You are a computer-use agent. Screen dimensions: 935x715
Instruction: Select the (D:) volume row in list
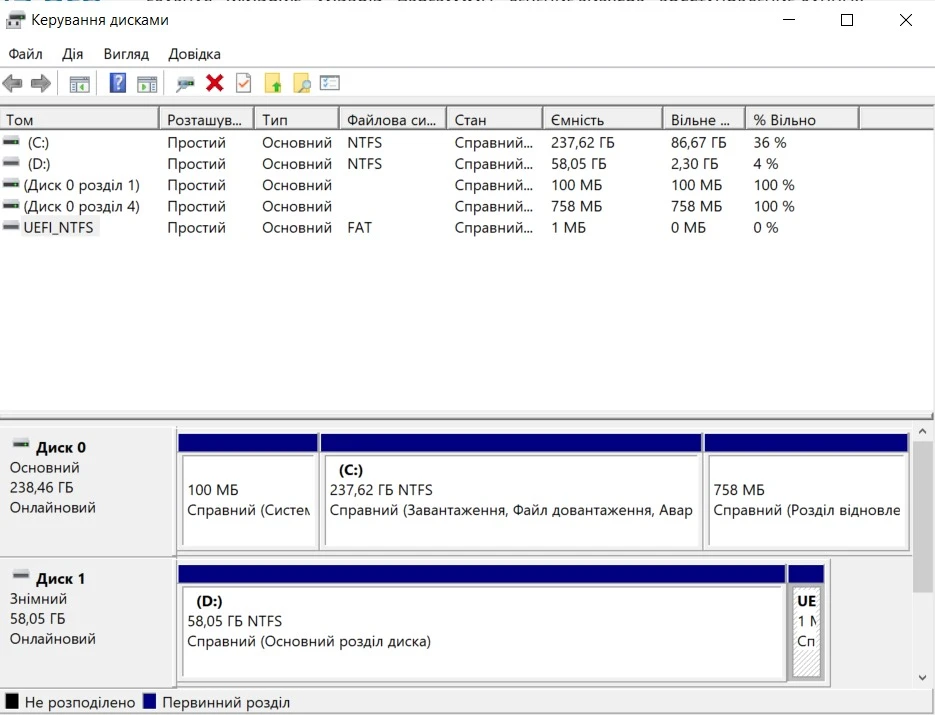point(38,164)
